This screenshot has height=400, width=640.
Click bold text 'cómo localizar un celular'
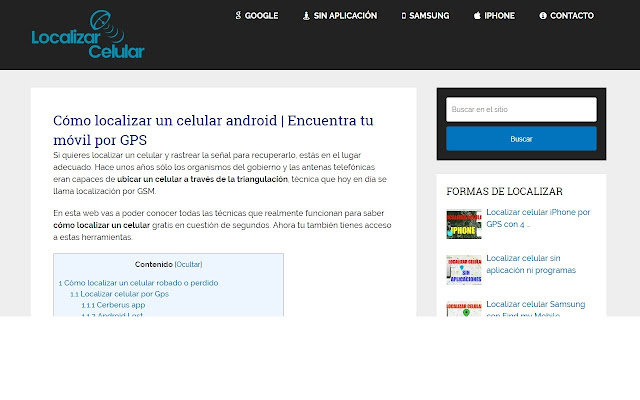(x=102, y=225)
